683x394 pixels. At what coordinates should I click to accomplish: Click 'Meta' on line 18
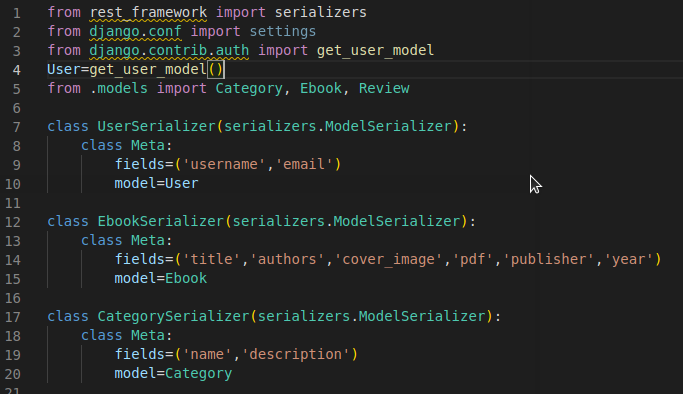point(148,335)
